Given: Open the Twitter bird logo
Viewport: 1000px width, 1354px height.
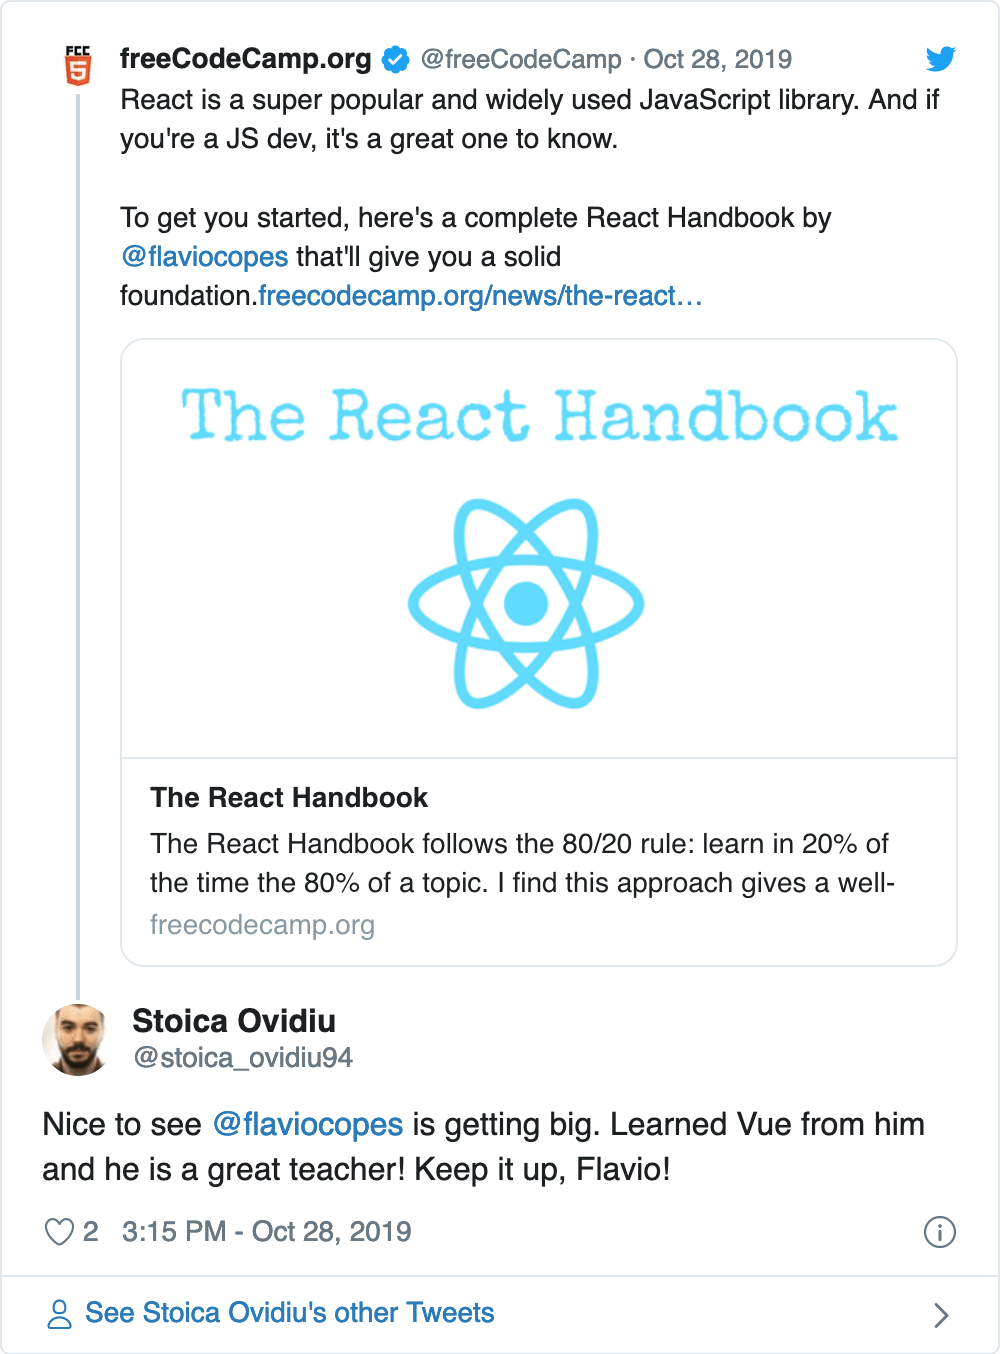Looking at the screenshot, I should 940,59.
